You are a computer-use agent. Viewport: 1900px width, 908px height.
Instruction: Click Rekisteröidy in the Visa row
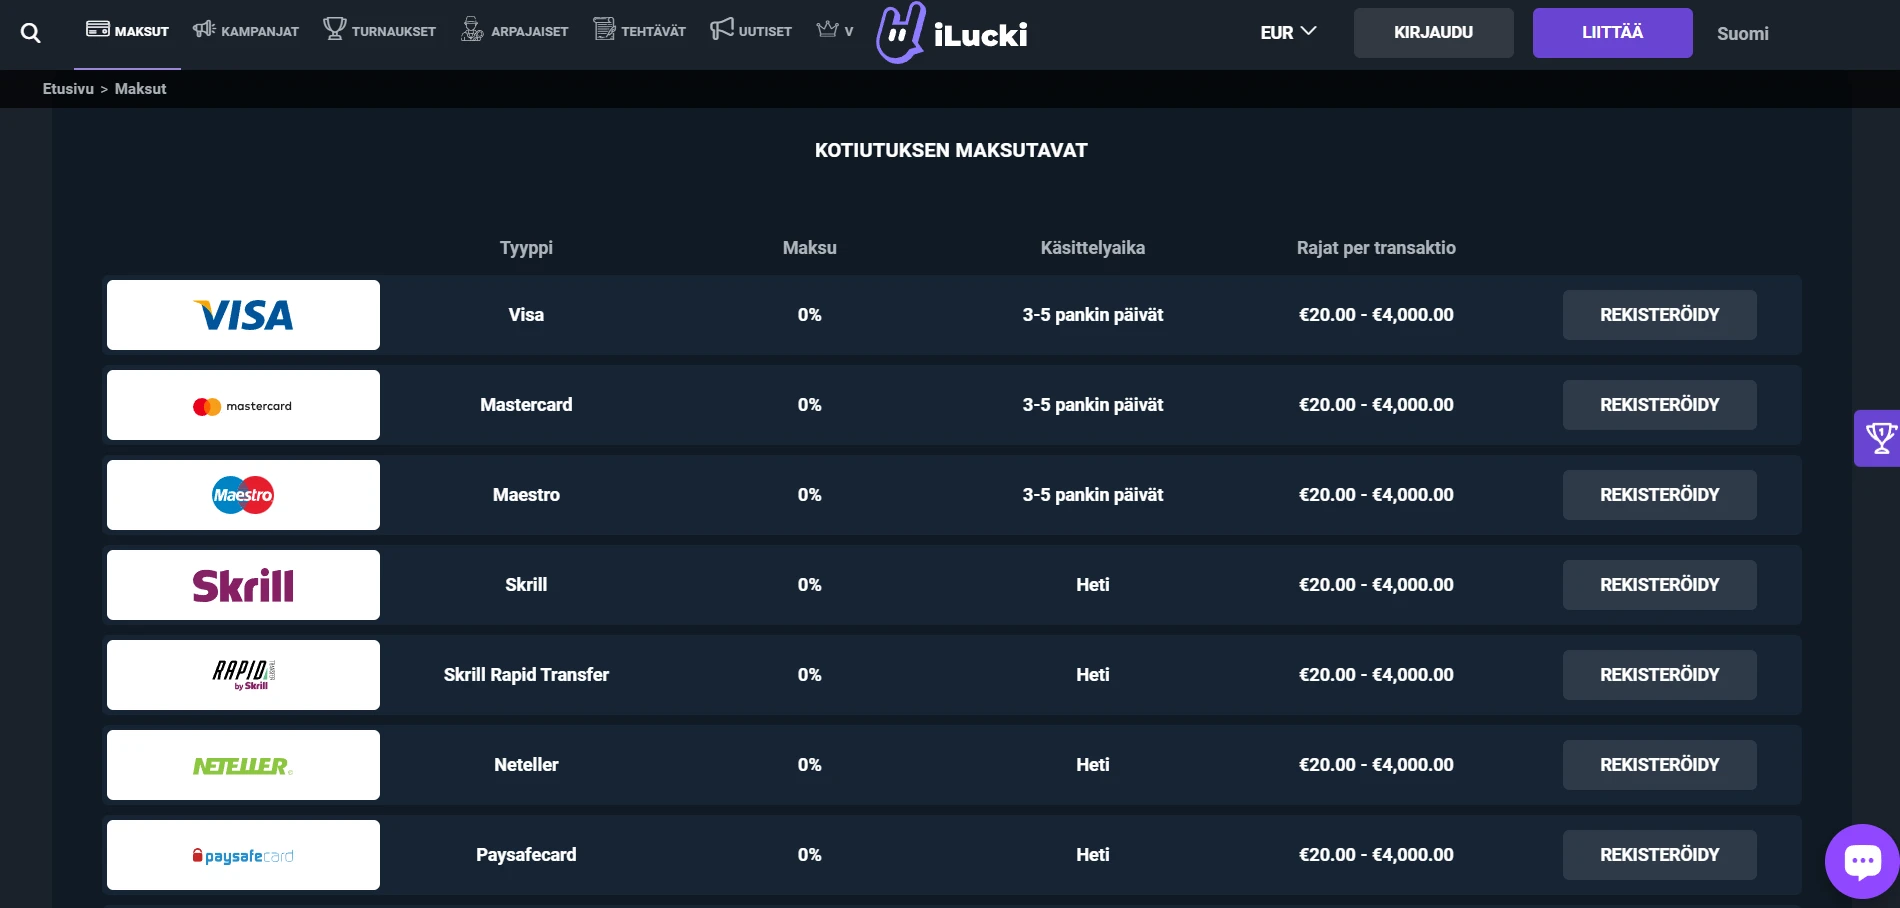tap(1659, 315)
